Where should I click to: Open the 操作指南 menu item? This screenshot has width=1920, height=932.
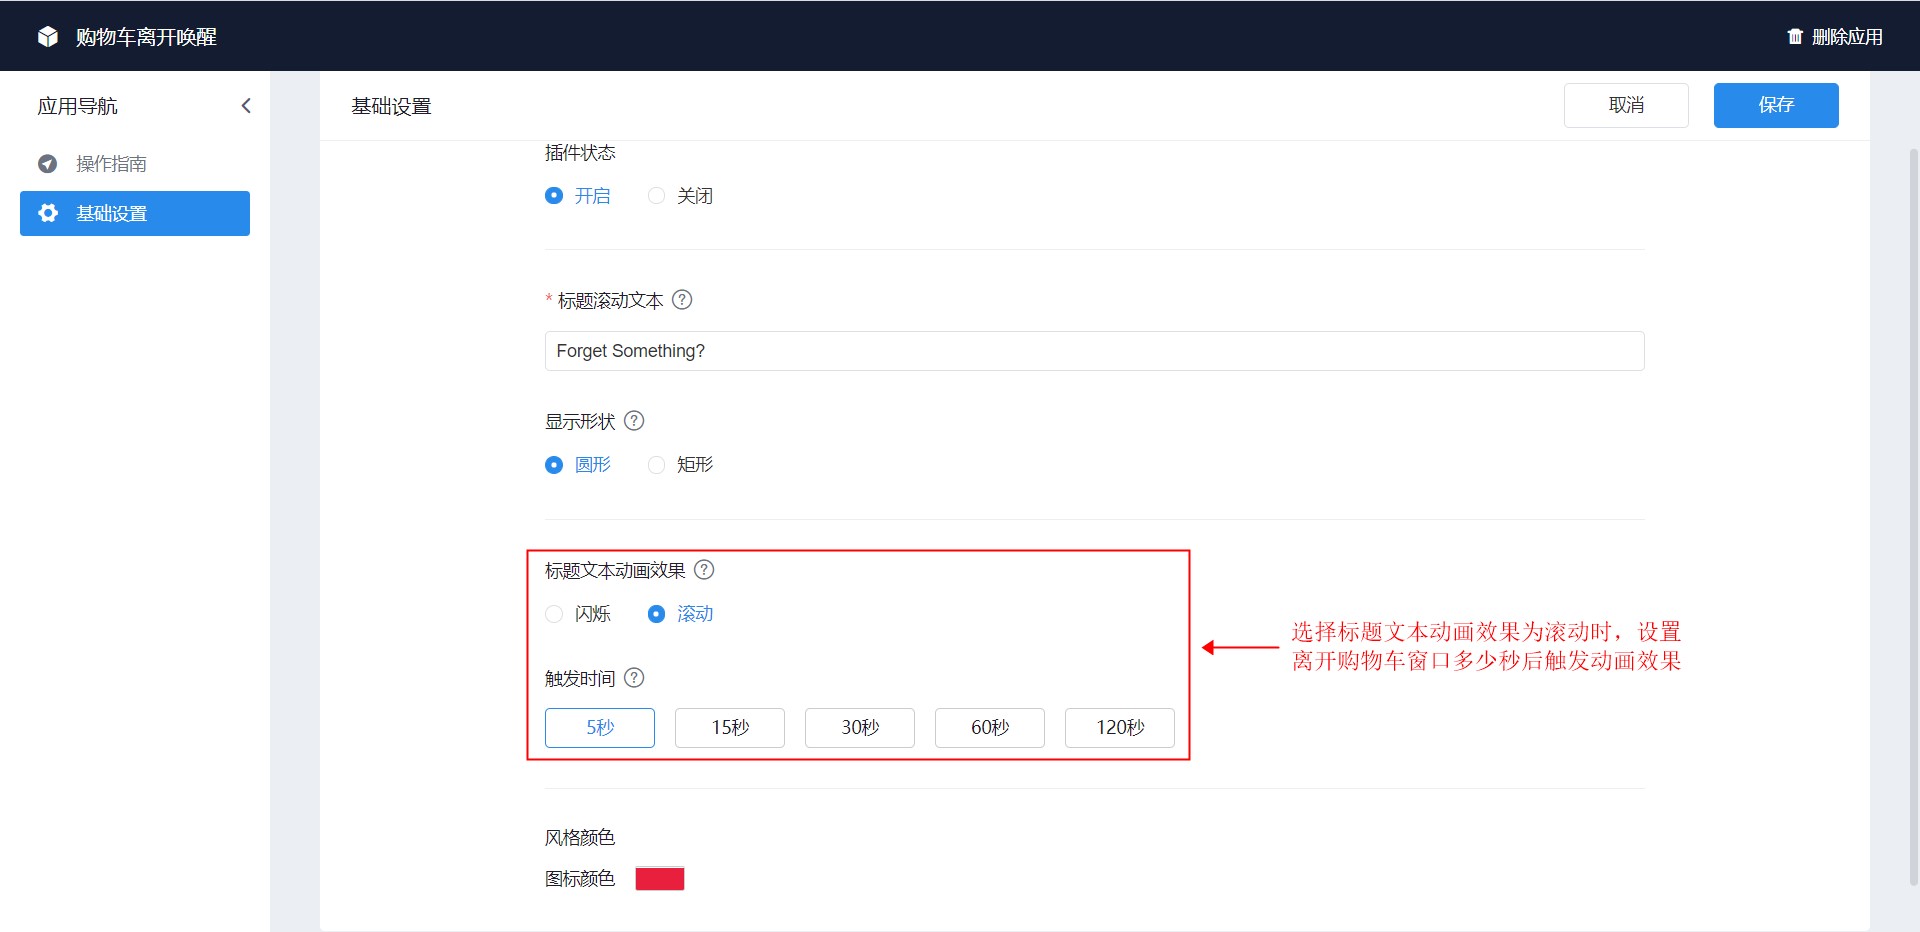point(135,163)
